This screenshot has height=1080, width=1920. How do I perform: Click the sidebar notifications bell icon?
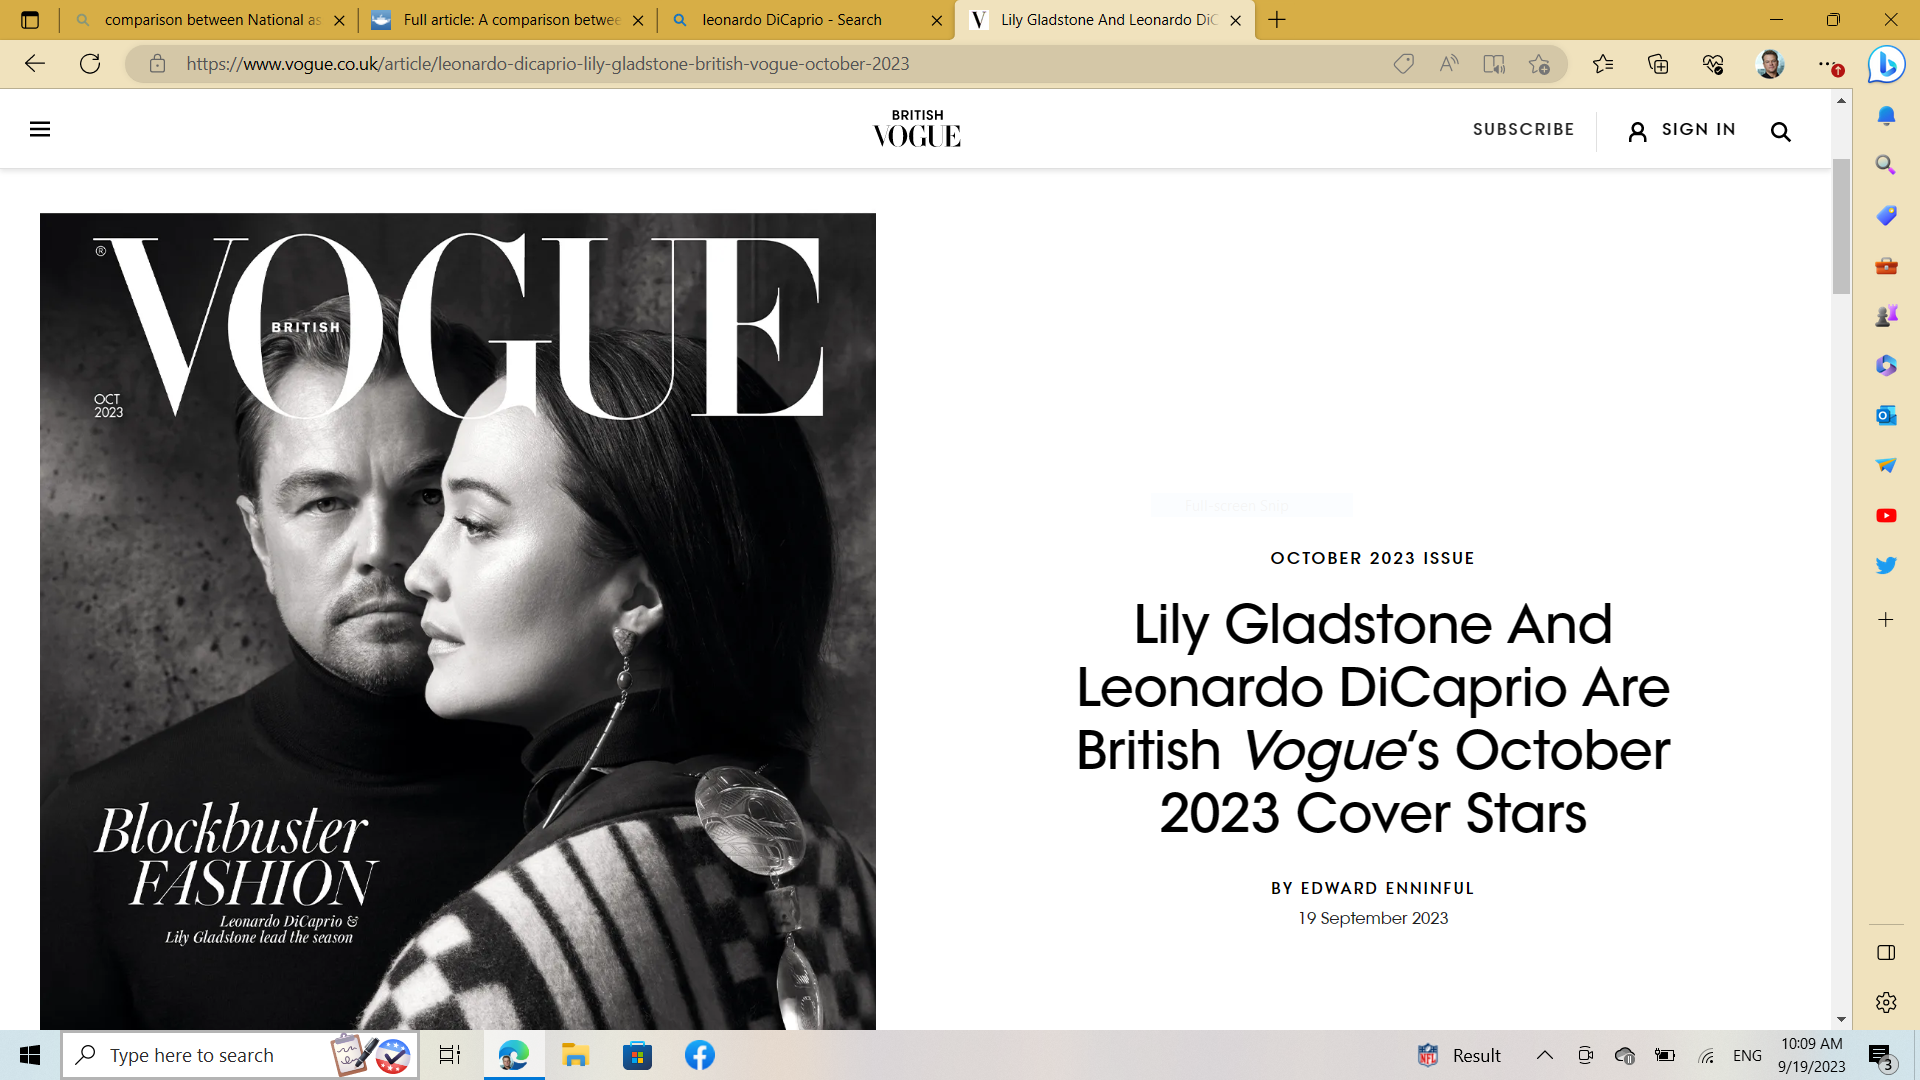1886,116
